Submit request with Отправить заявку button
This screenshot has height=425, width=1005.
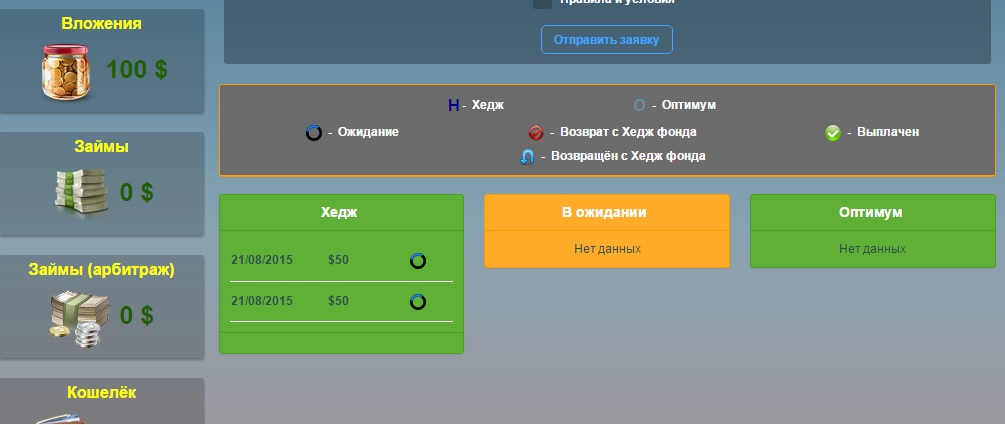606,40
